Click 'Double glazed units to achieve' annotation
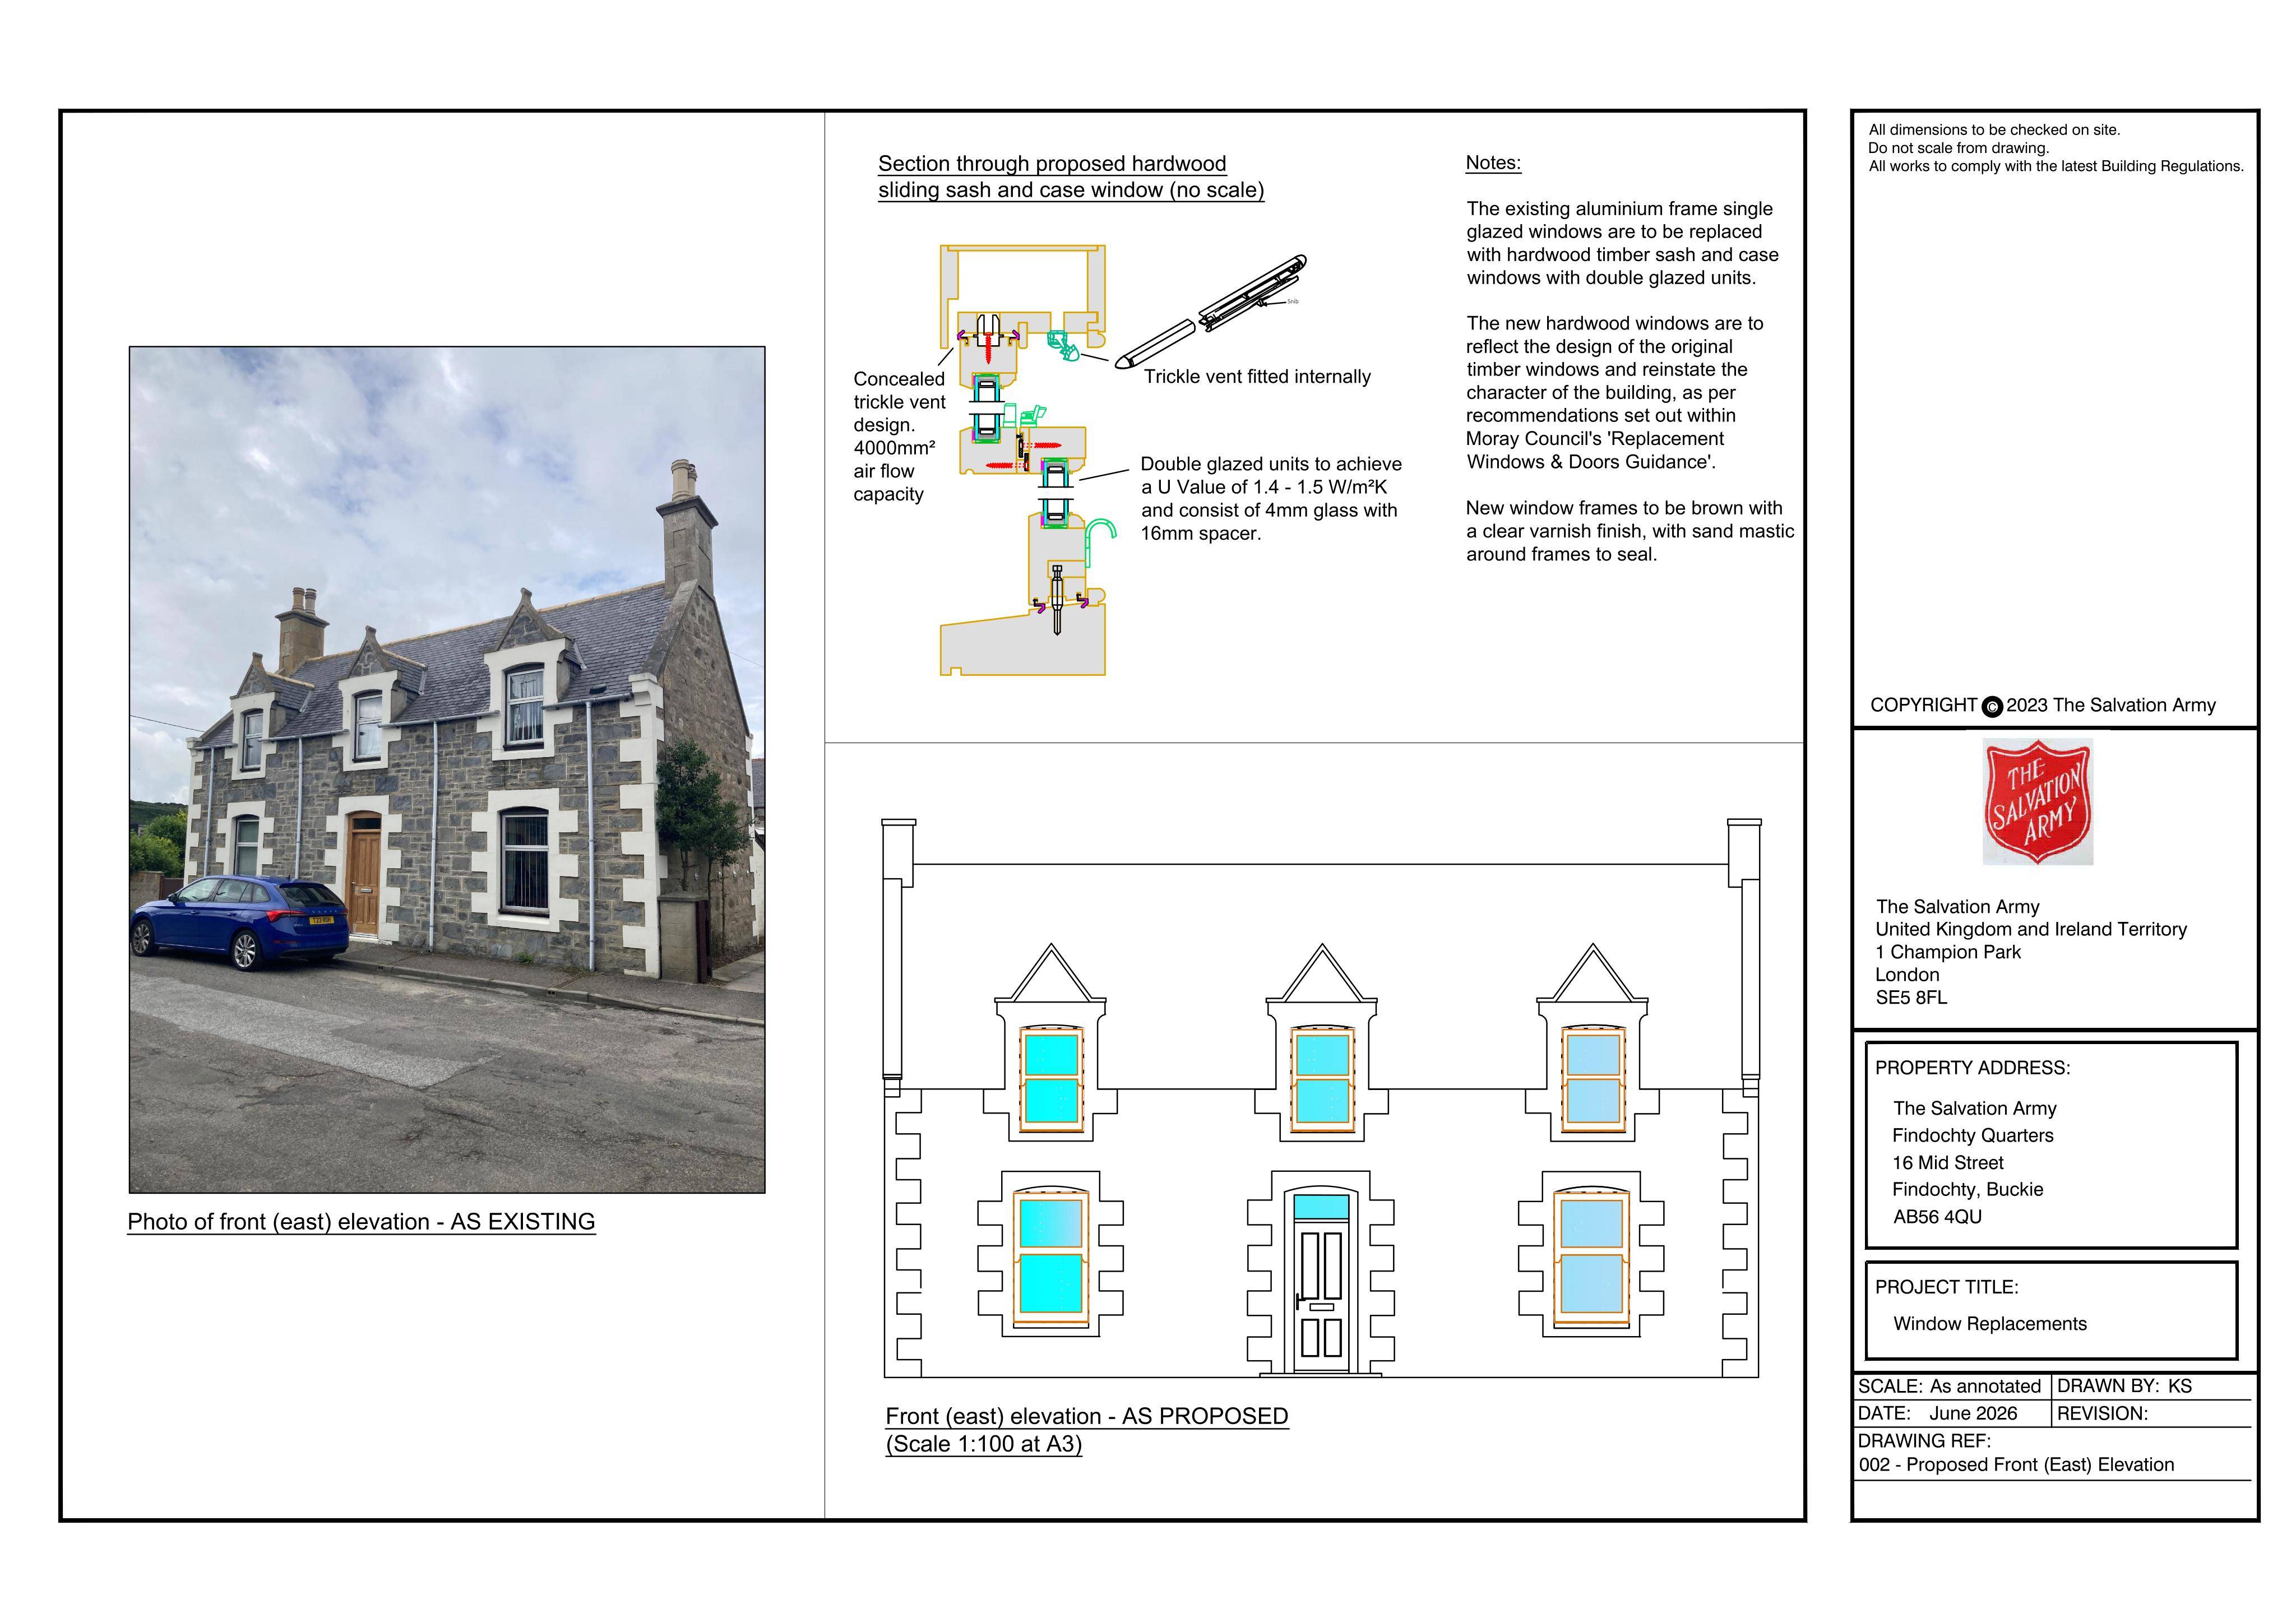2296x1623 pixels. [1271, 499]
